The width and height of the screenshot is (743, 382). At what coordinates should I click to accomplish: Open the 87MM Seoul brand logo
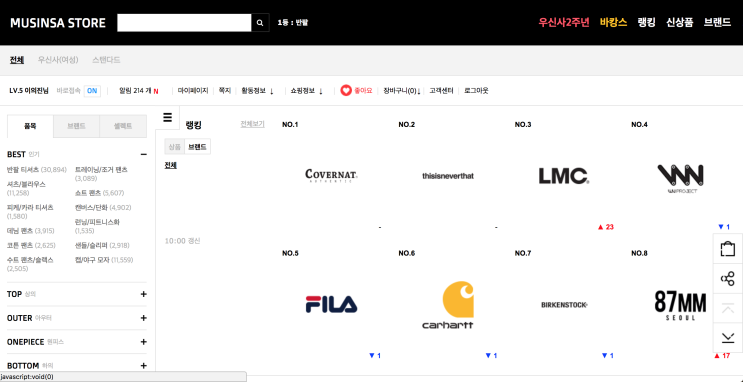pos(680,306)
